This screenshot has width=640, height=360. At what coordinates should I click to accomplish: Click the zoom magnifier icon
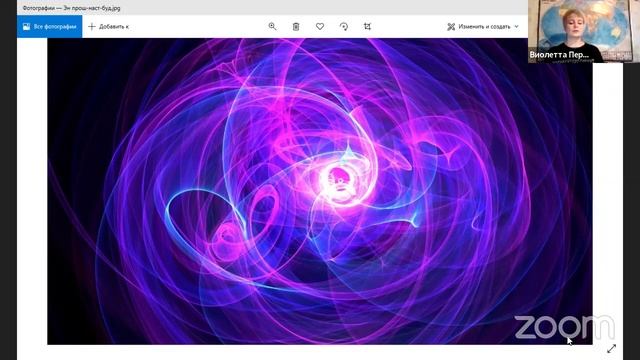click(x=272, y=27)
